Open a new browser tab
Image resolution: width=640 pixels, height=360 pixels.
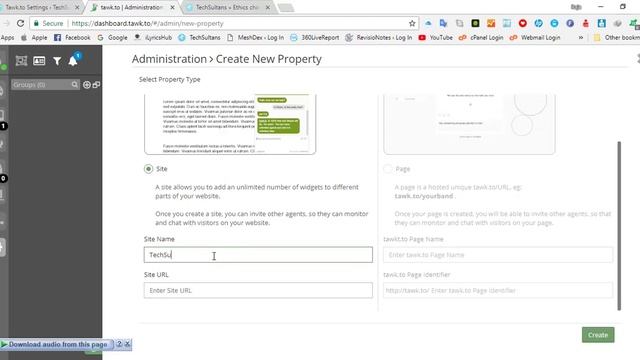[x=286, y=8]
